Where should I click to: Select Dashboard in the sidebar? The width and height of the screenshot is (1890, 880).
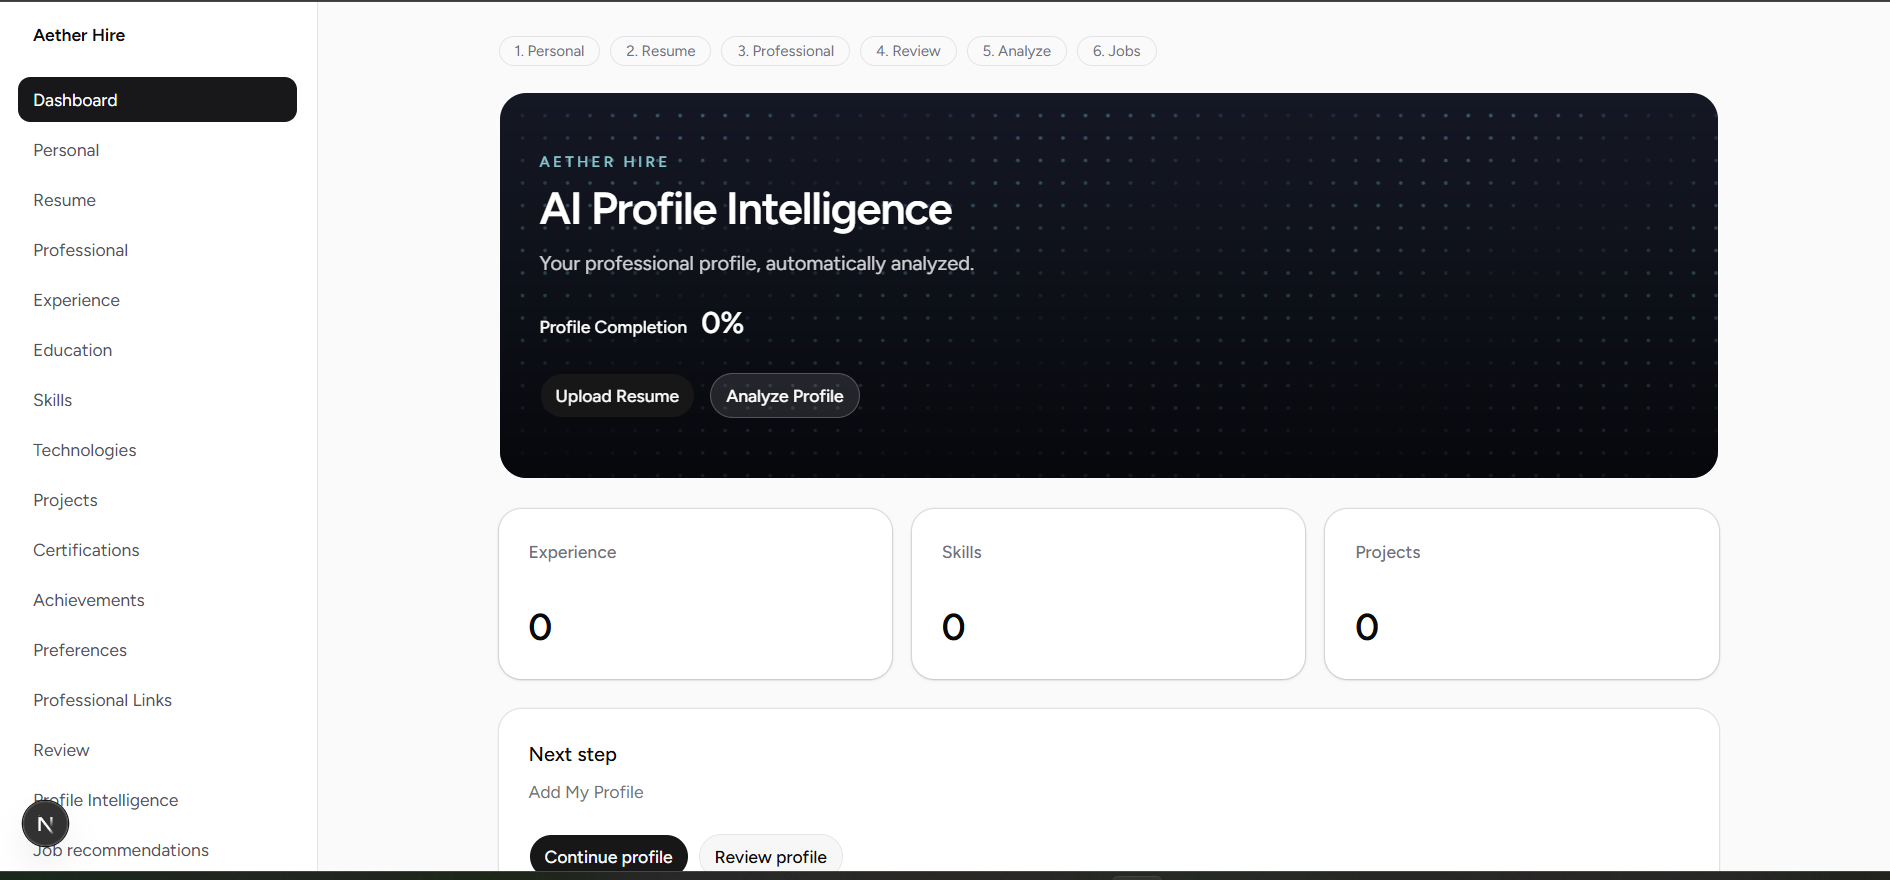157,100
